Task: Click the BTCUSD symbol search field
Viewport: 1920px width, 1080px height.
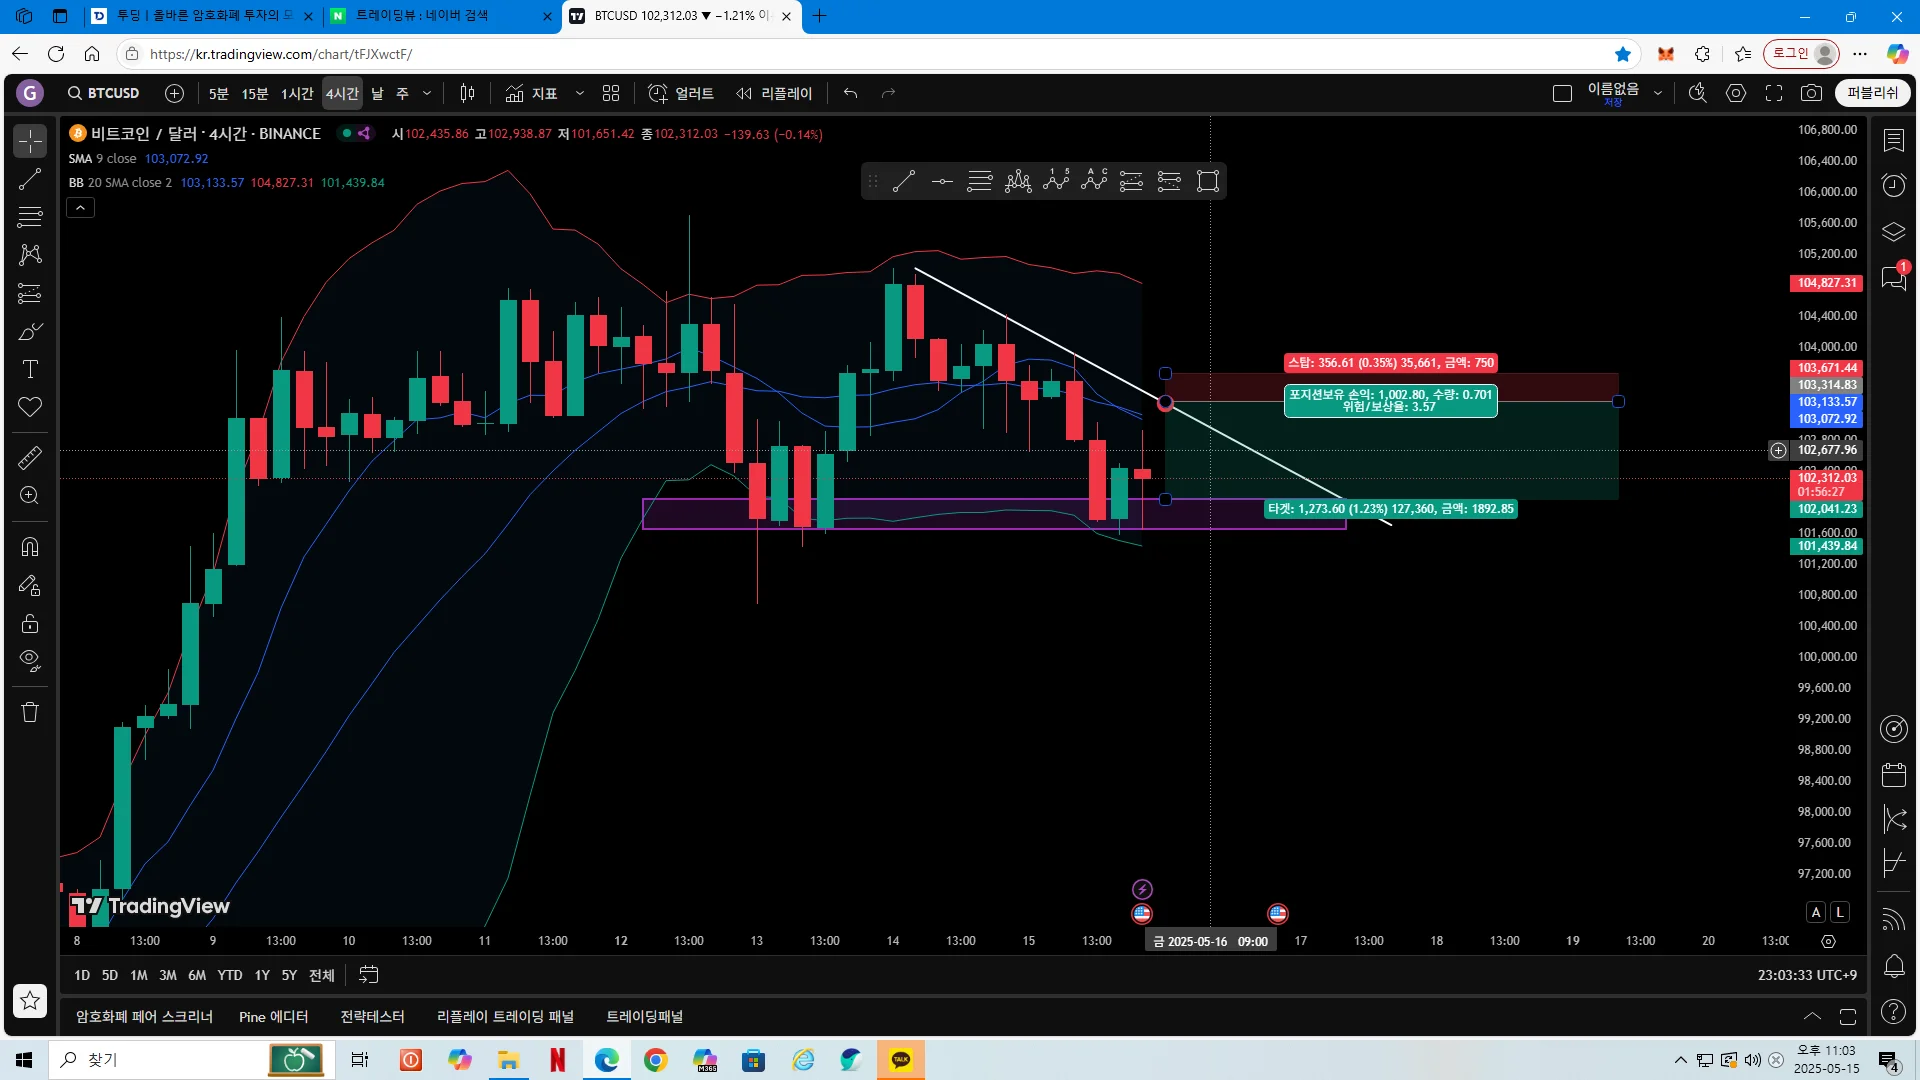Action: (104, 93)
